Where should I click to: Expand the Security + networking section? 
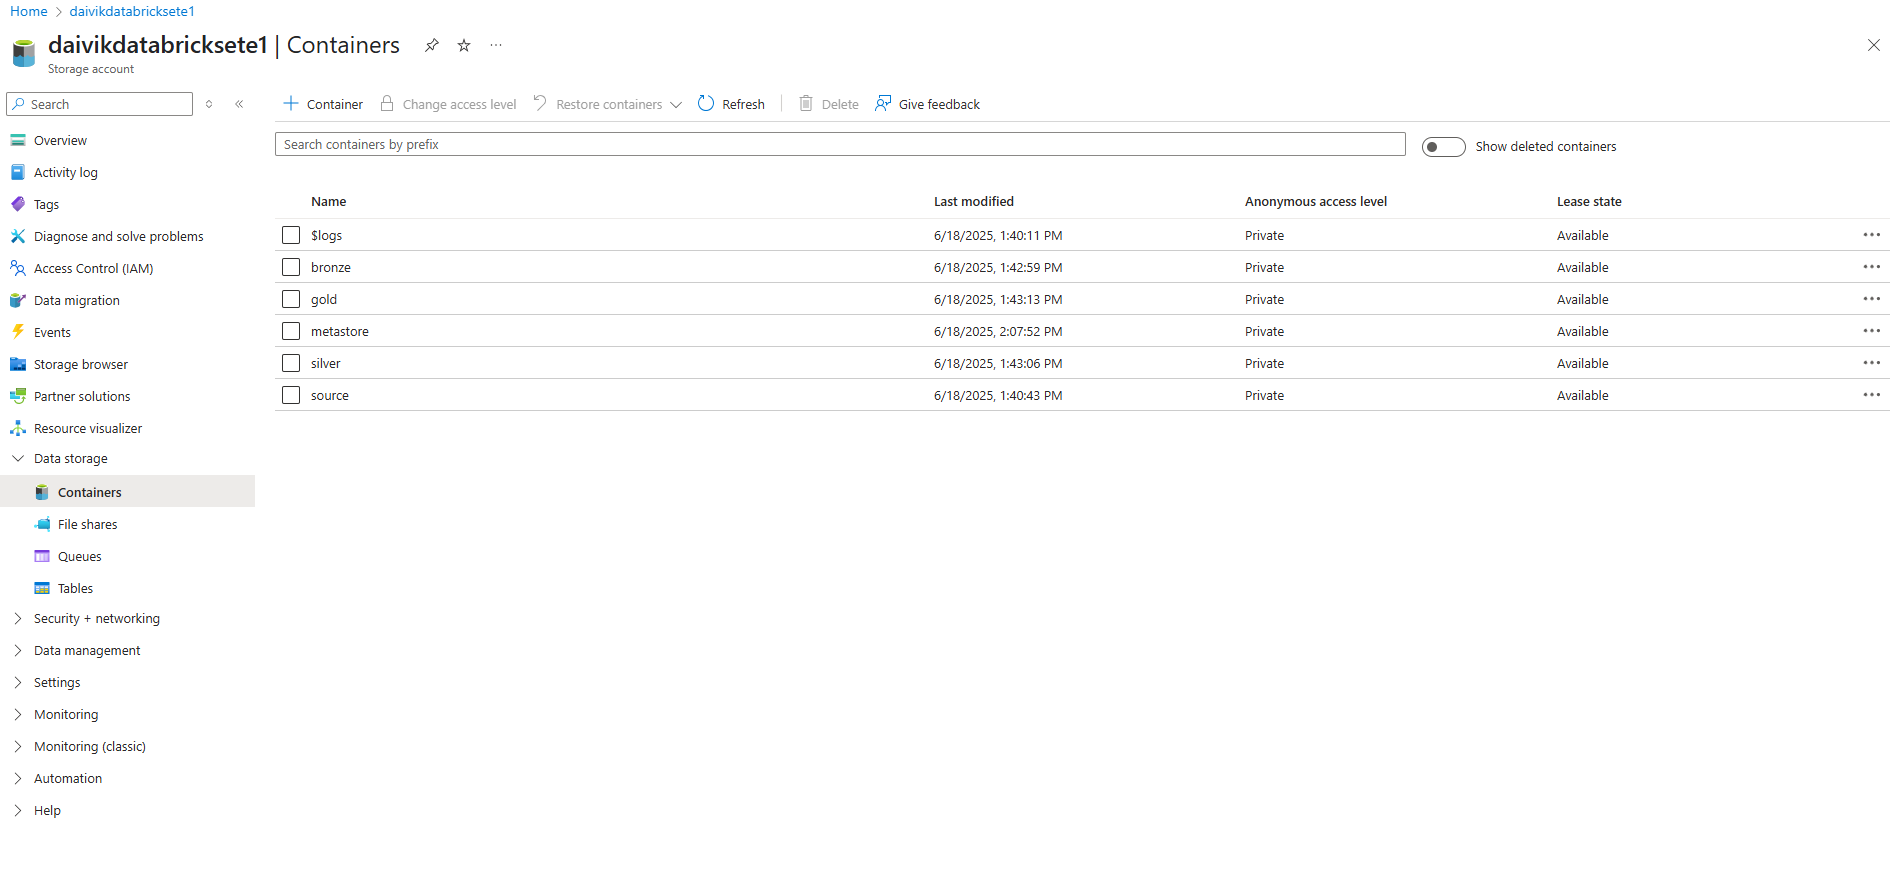18,618
